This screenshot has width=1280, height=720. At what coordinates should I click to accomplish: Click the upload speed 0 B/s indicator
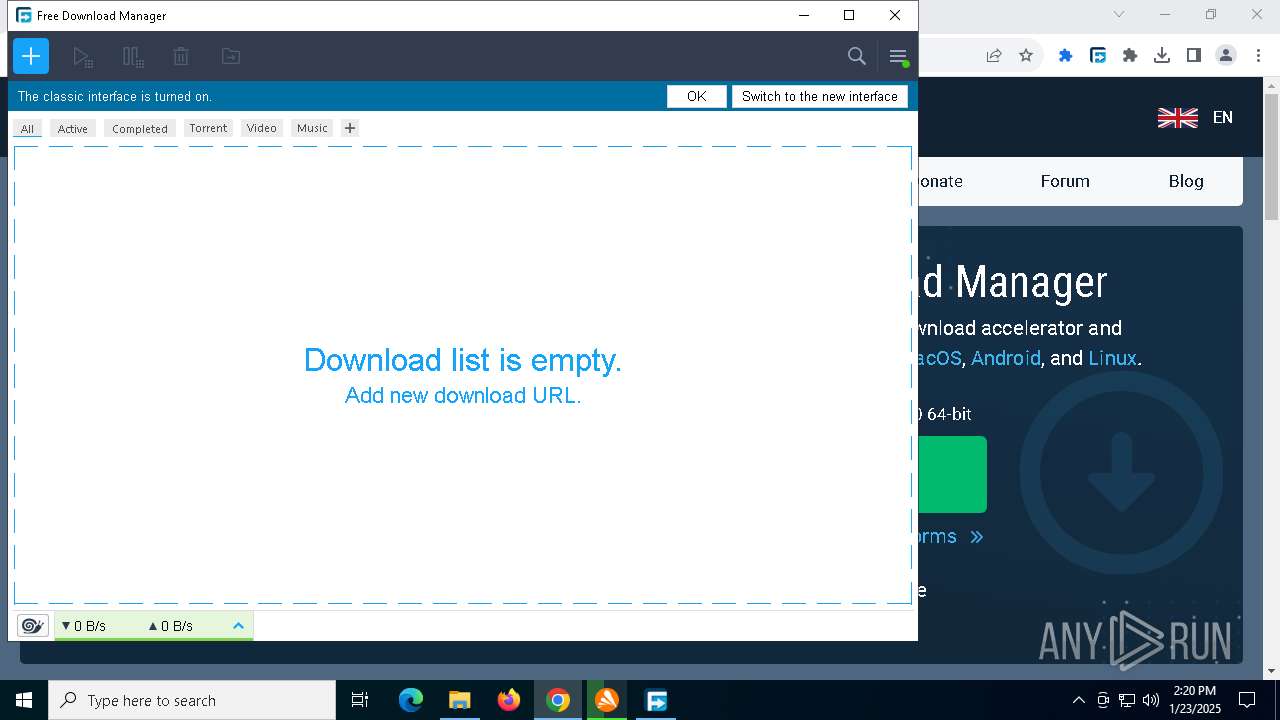tap(171, 626)
